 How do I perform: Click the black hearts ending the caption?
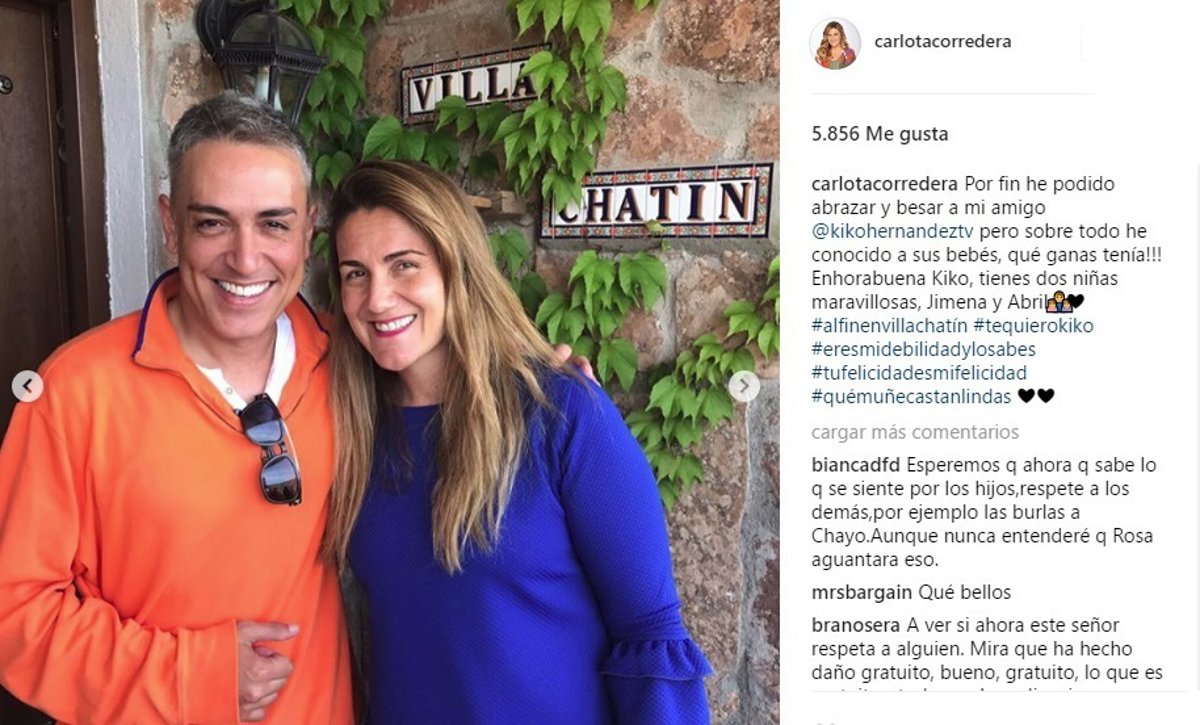click(1036, 396)
